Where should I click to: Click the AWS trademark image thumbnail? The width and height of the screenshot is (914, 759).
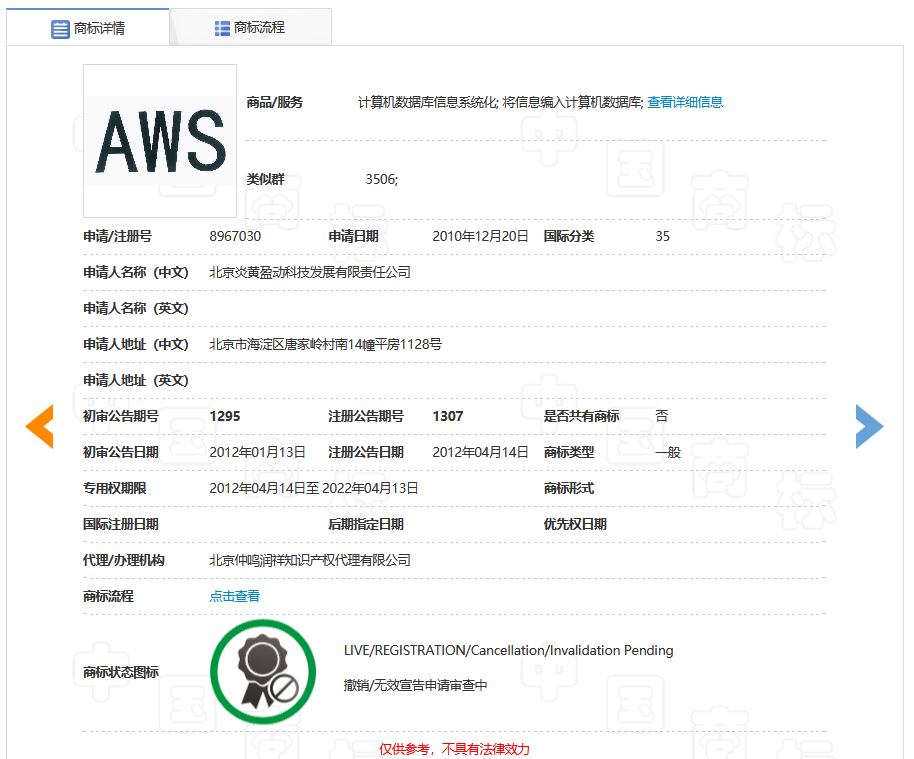click(159, 141)
